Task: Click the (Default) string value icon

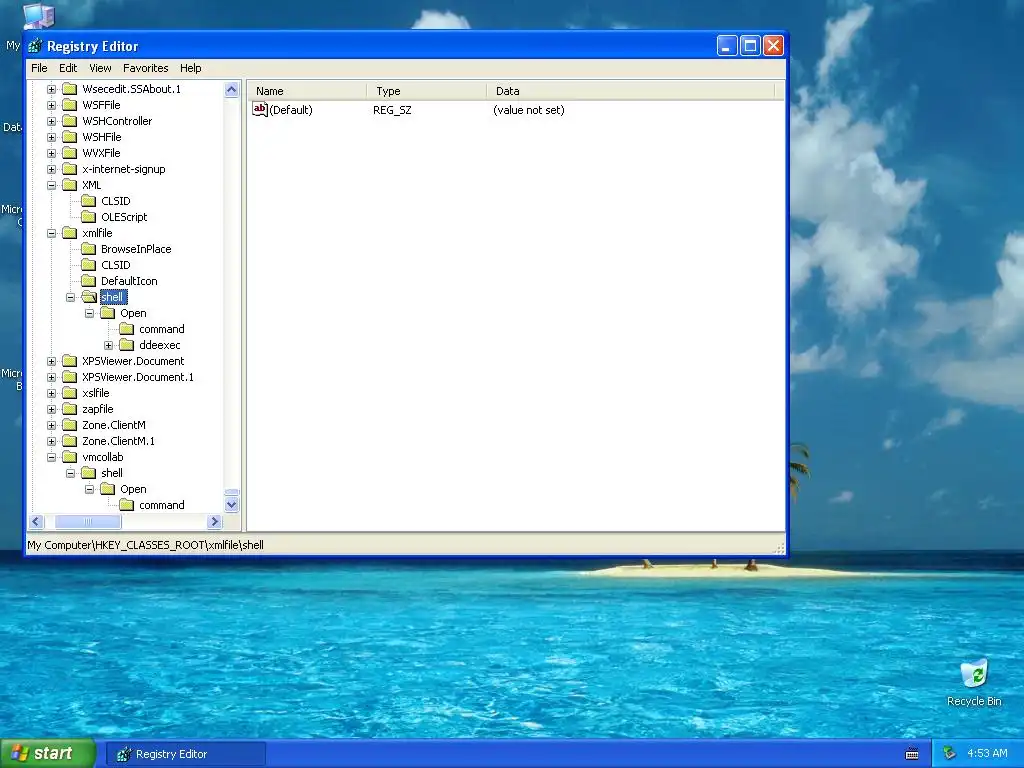Action: point(260,109)
